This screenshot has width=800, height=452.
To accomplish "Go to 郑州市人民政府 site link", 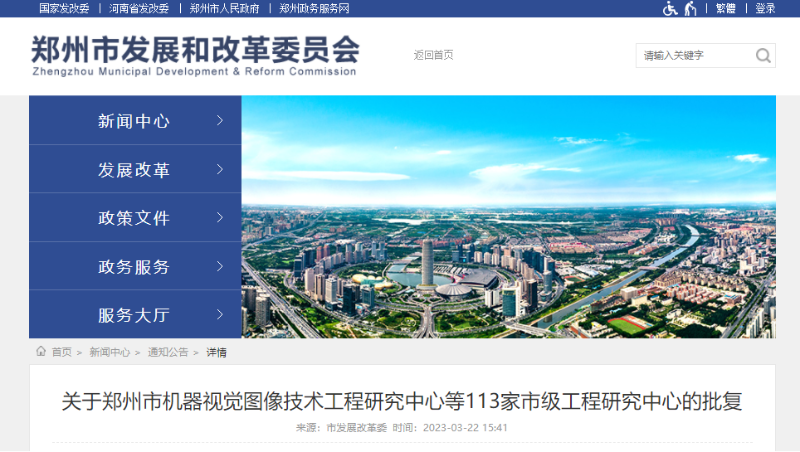I will [x=225, y=8].
